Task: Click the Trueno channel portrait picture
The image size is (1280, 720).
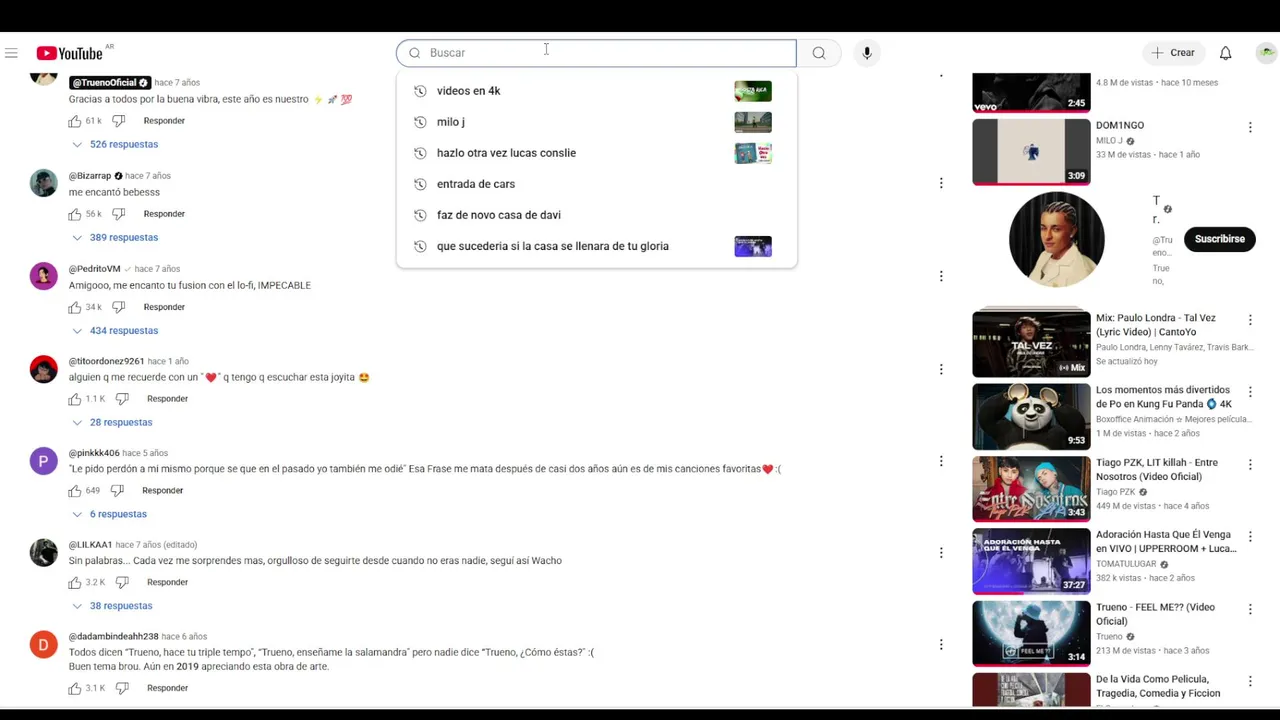Action: coord(1056,240)
